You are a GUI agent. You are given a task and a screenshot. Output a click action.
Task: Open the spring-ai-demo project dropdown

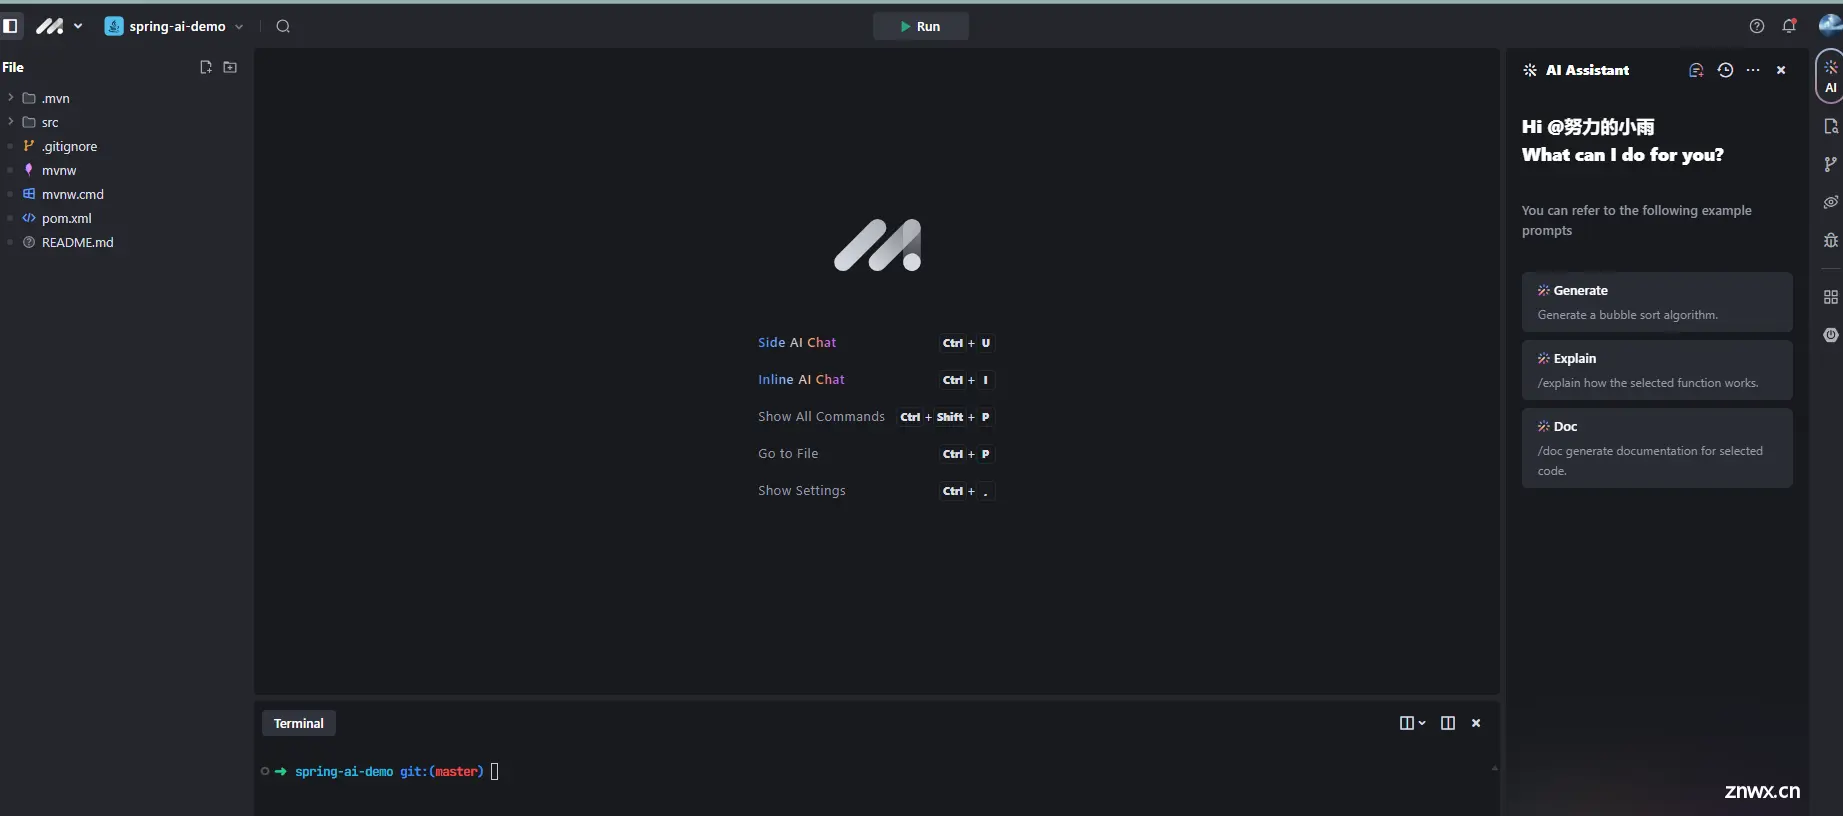[x=174, y=26]
